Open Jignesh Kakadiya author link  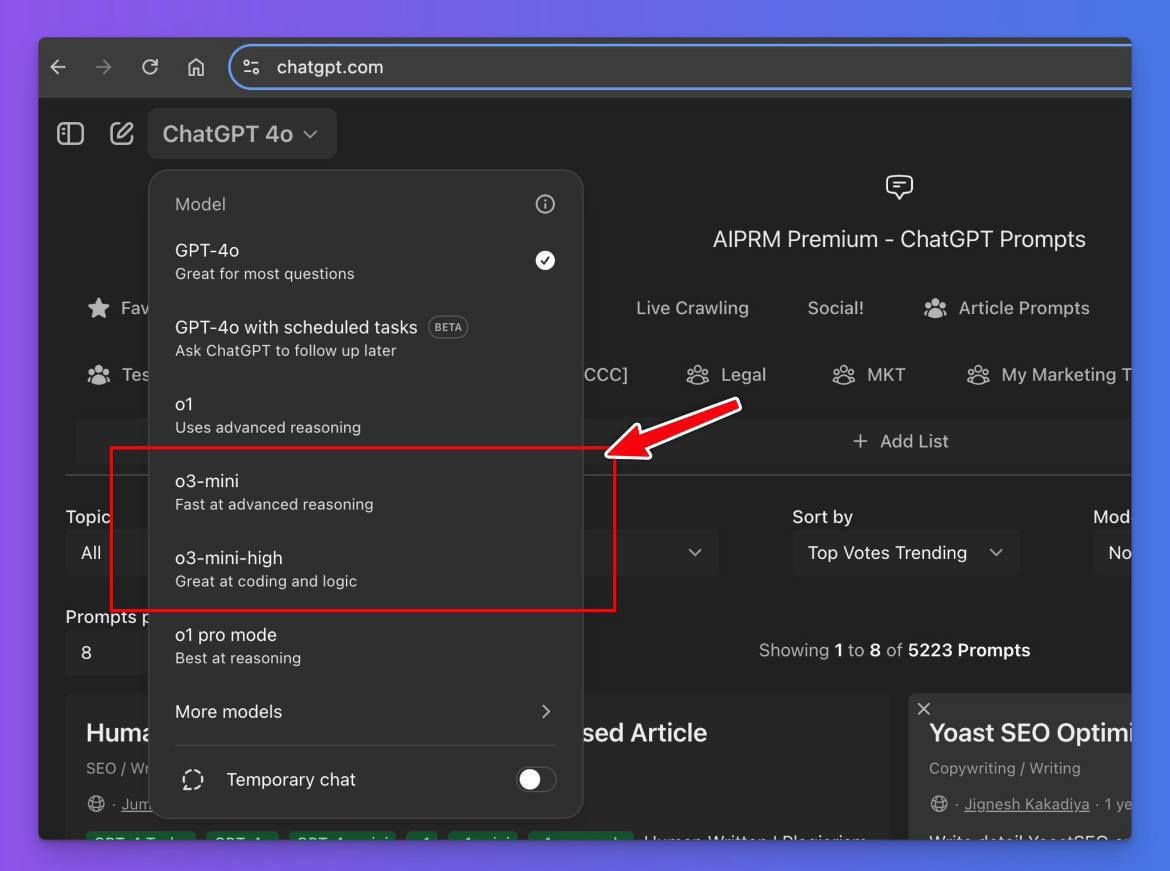1027,804
